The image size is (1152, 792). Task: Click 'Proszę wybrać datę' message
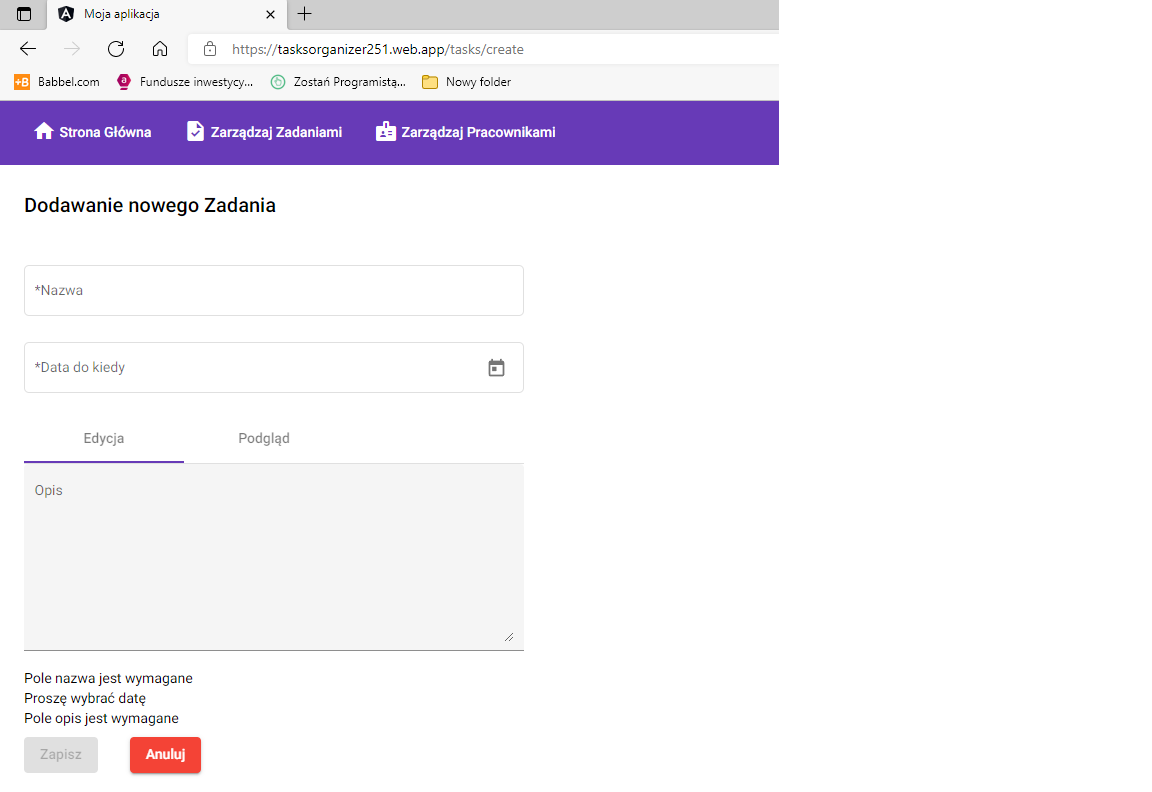85,698
